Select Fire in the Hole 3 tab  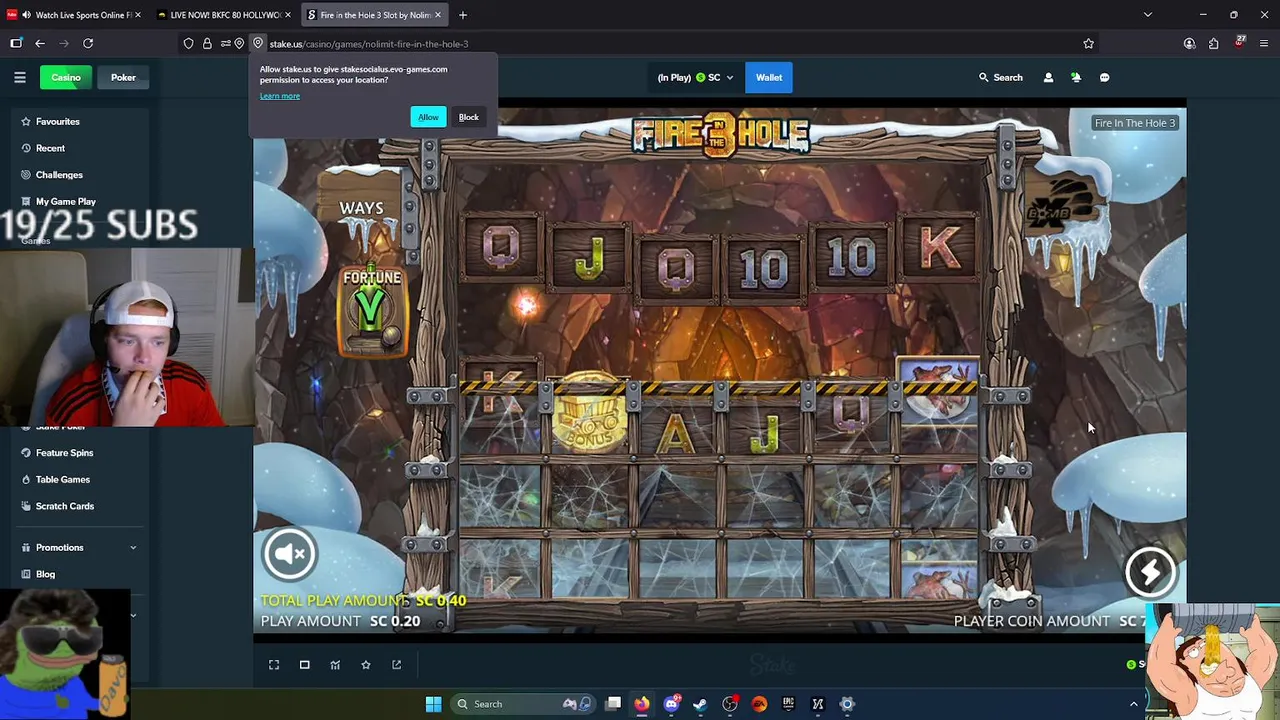pyautogui.click(x=374, y=15)
